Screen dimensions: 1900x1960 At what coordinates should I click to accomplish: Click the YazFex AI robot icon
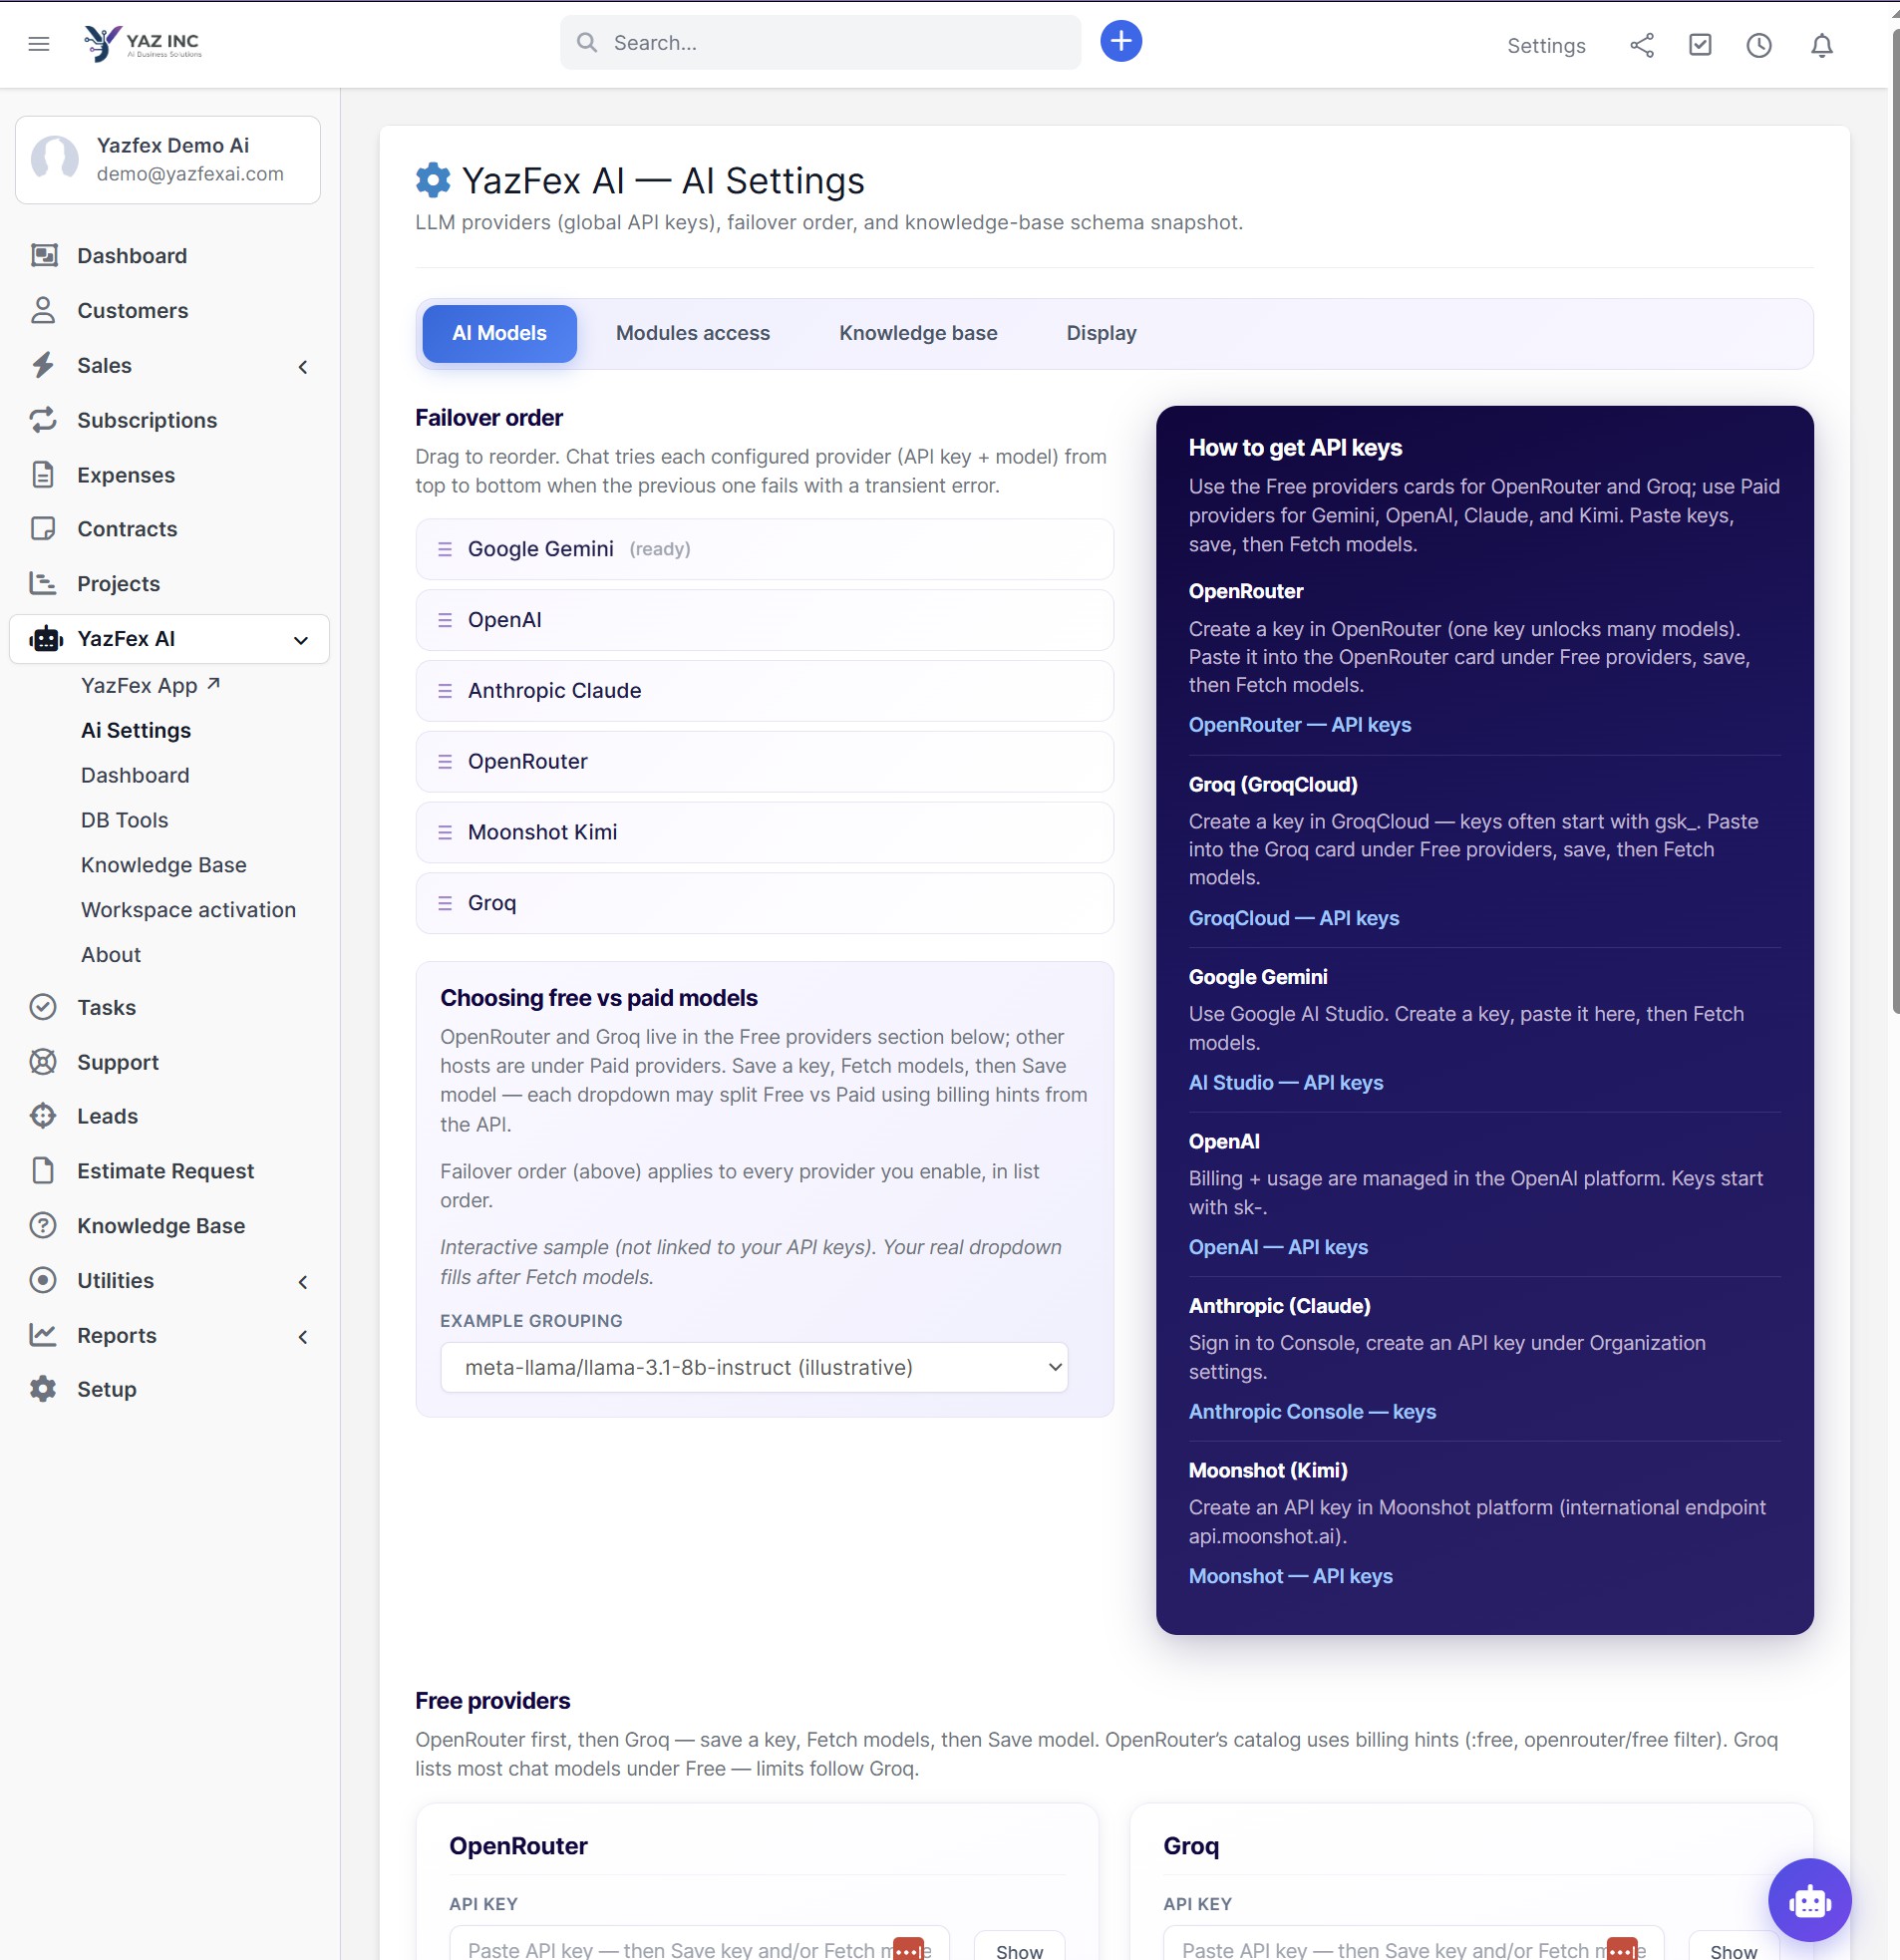tap(46, 639)
